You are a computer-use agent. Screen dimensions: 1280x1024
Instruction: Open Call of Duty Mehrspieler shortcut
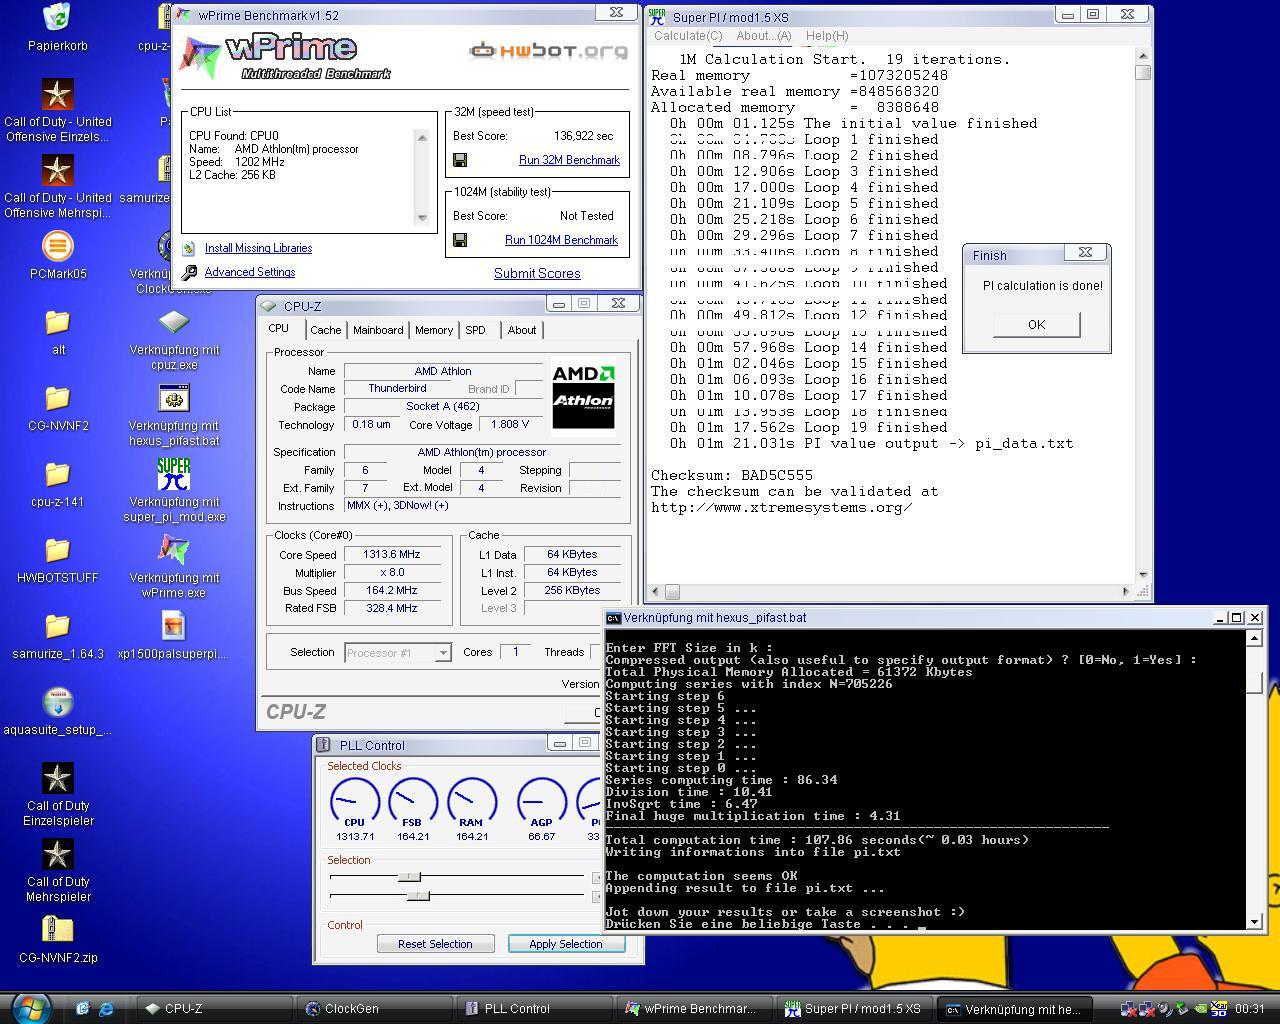coord(57,854)
